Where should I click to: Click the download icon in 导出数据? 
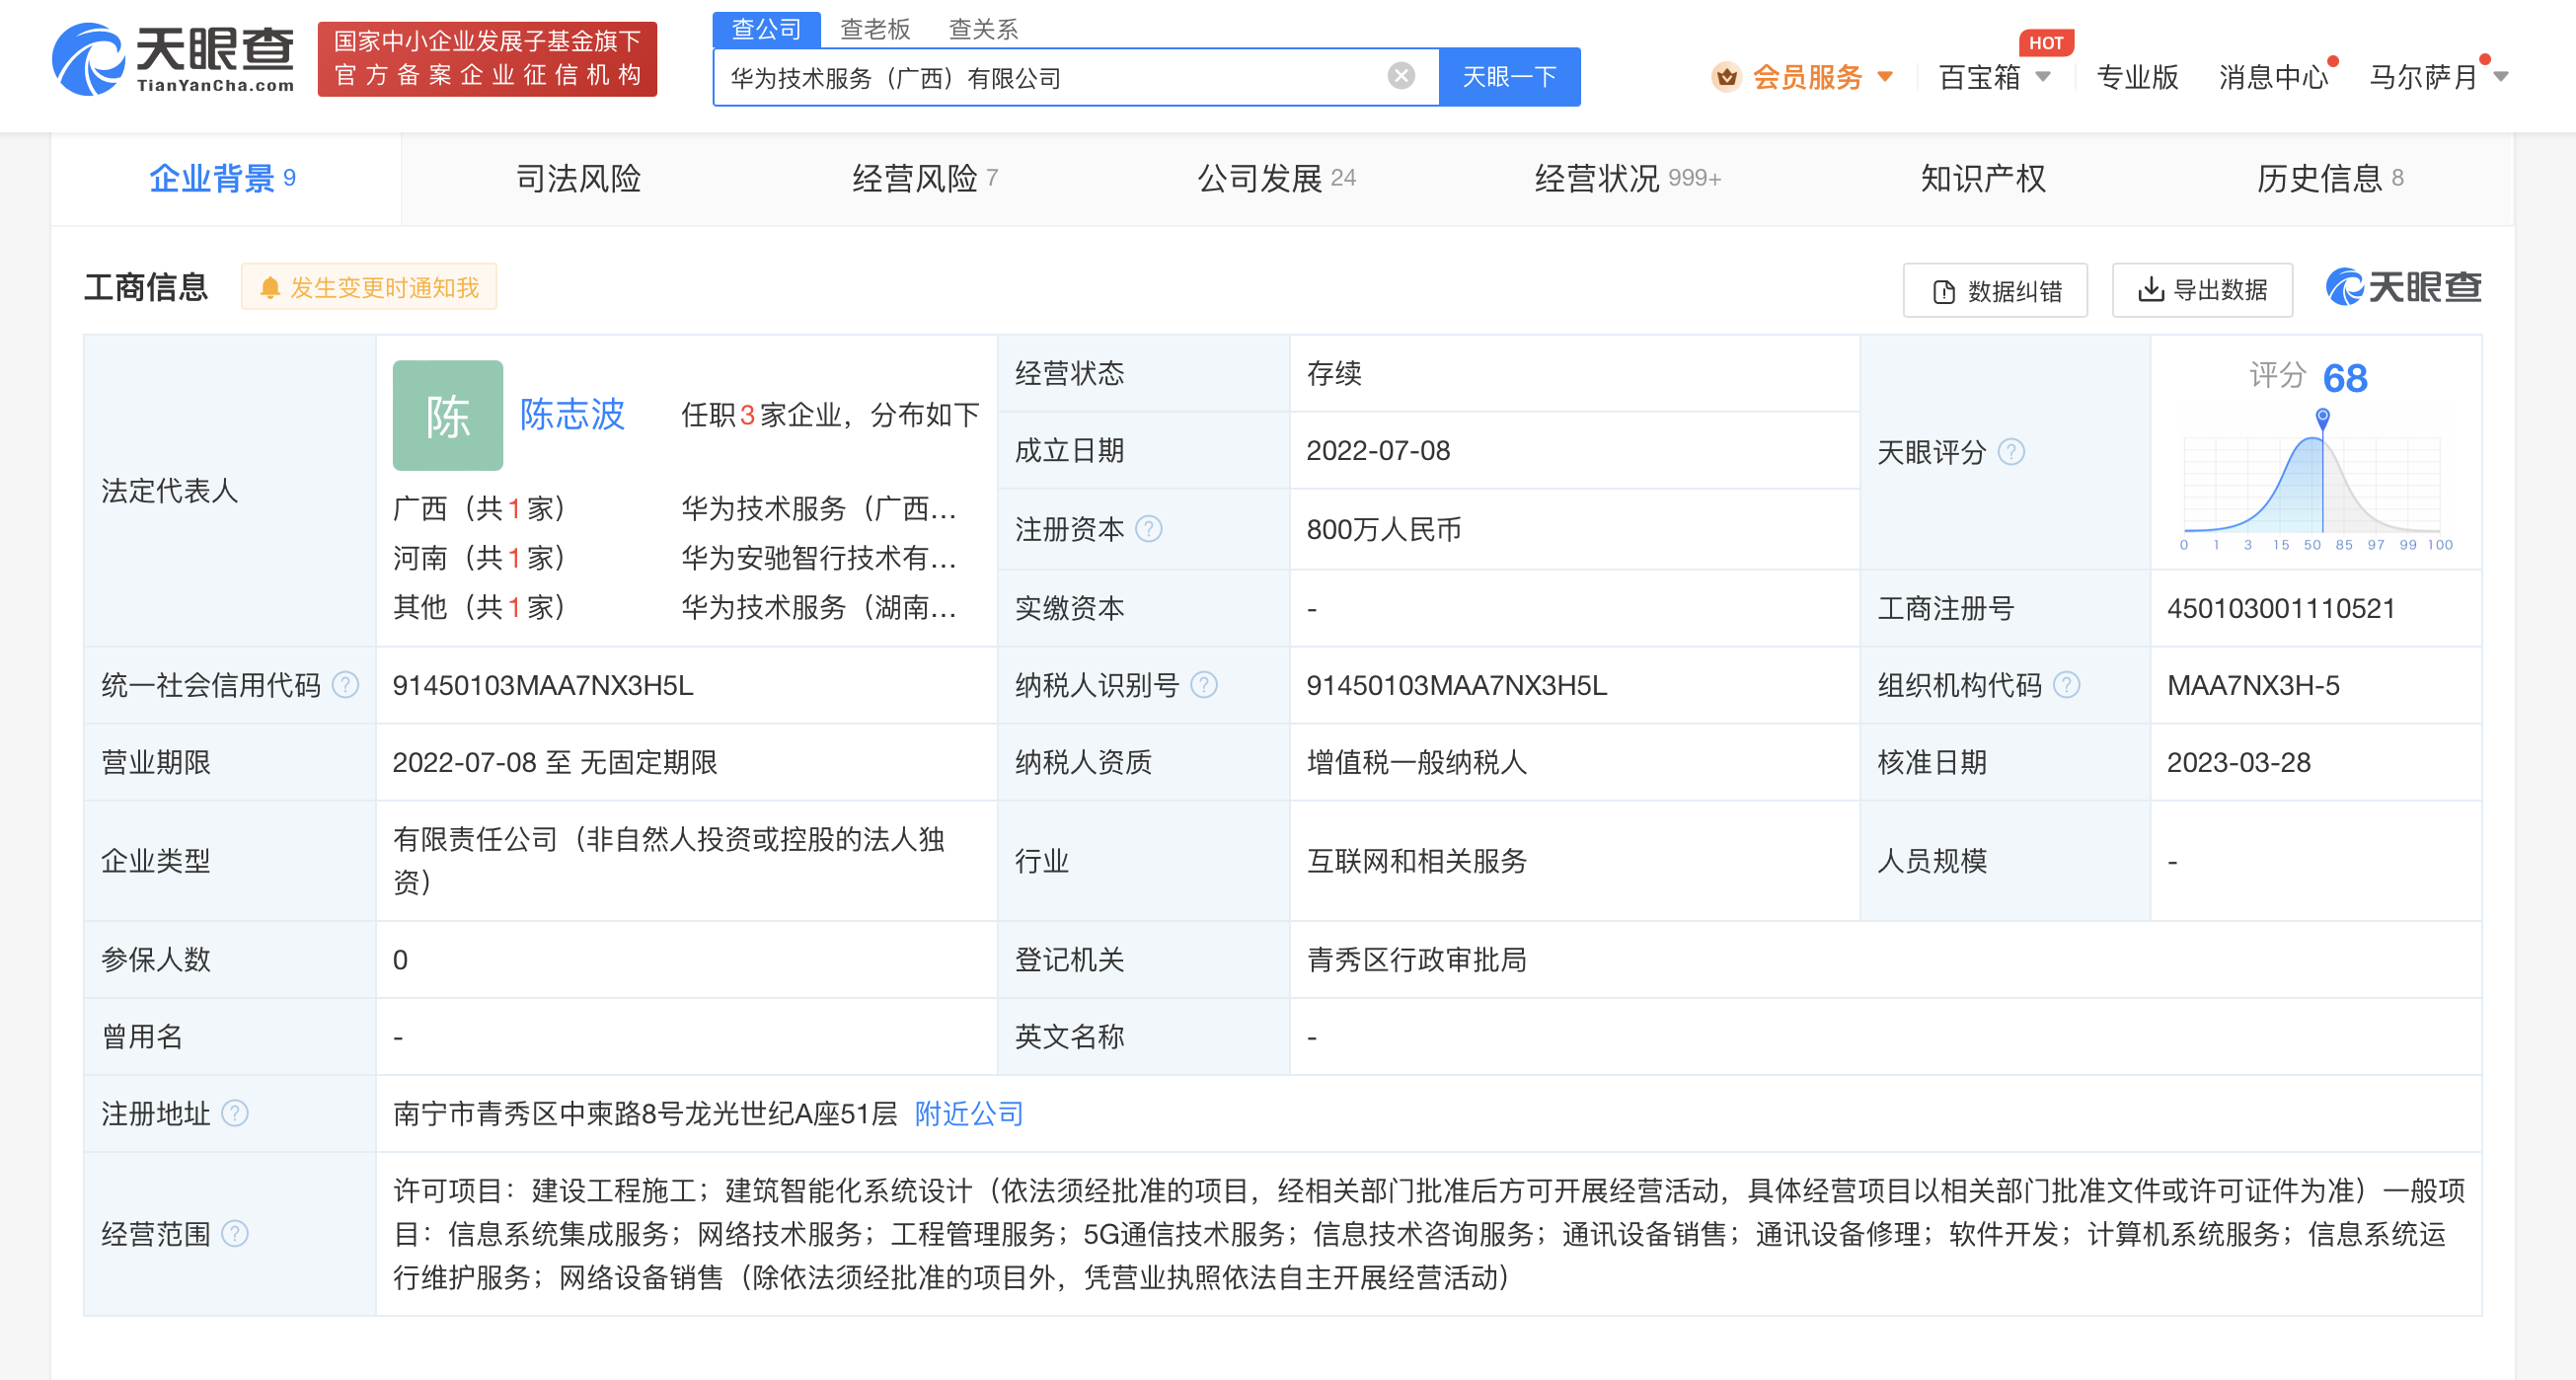click(x=2150, y=290)
